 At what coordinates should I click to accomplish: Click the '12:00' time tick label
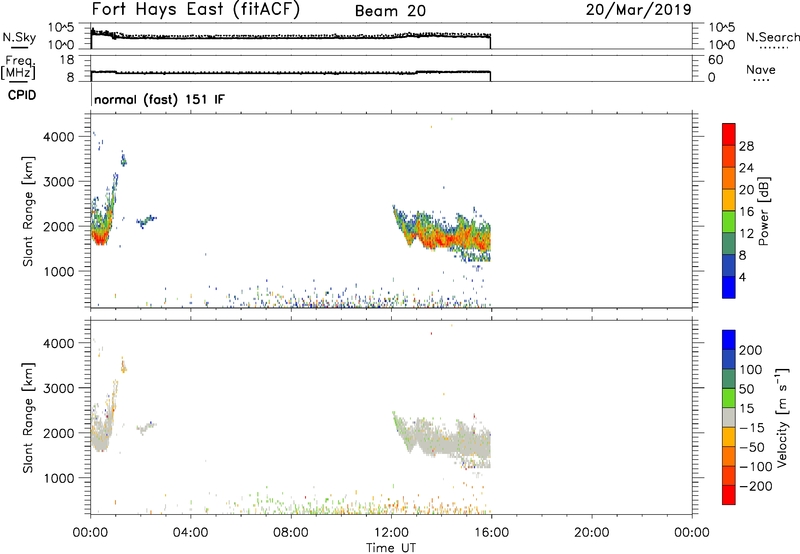point(391,533)
